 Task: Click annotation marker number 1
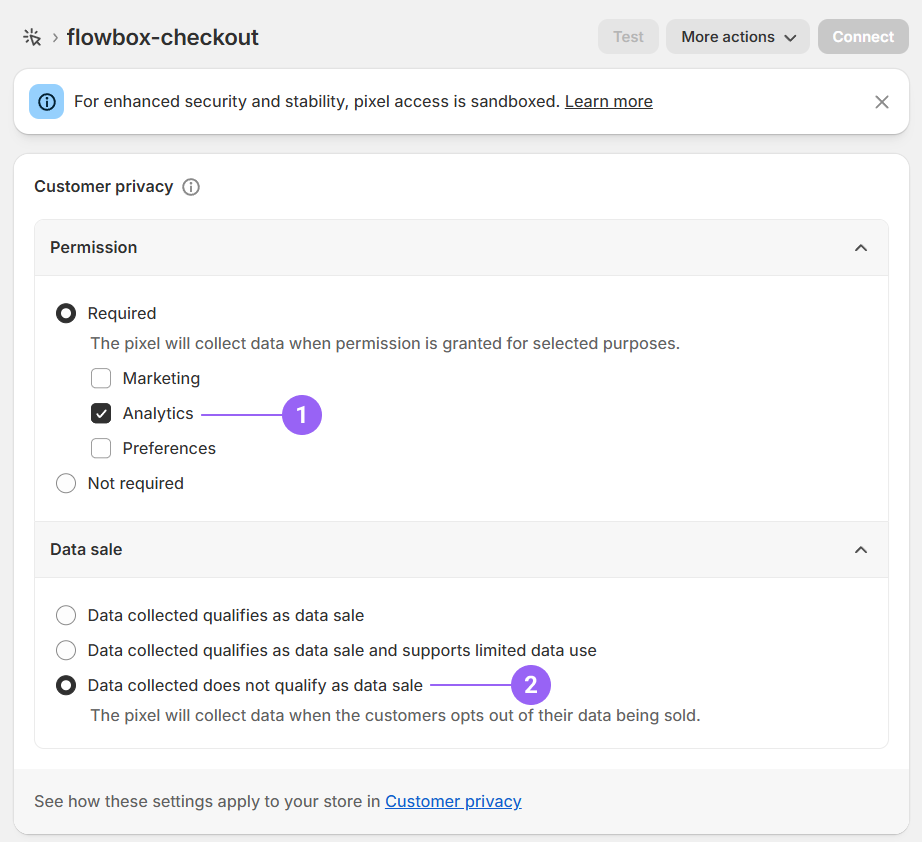pyautogui.click(x=301, y=414)
